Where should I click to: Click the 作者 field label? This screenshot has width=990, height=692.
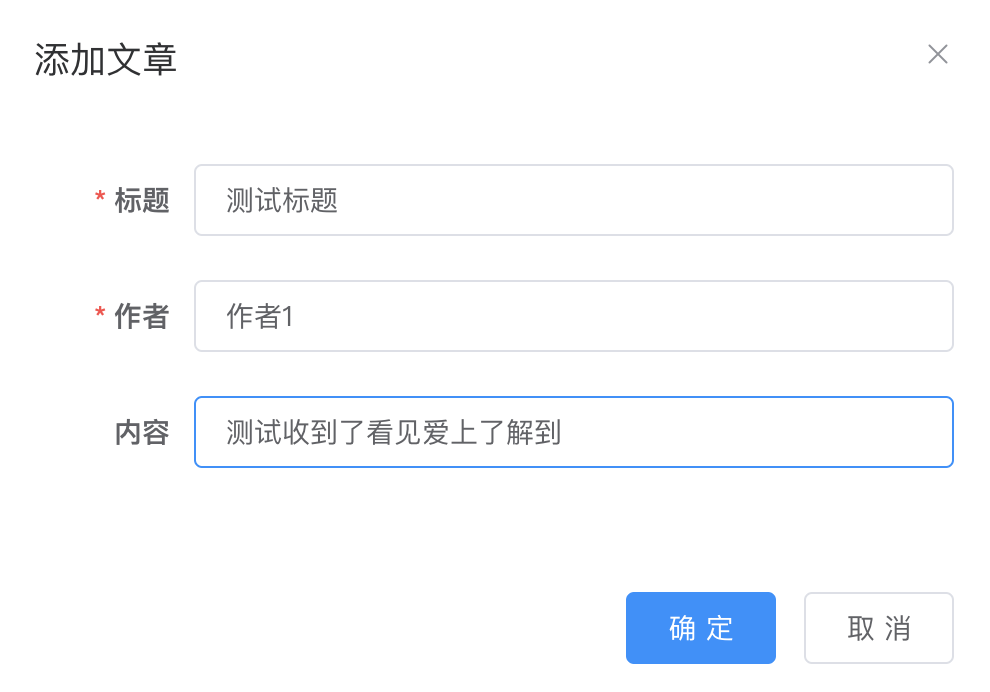(143, 316)
